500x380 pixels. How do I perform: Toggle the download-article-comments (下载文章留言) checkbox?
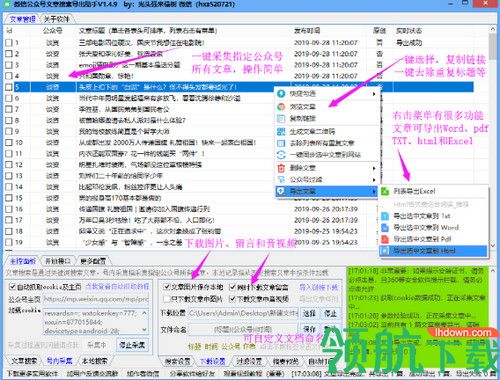click(232, 287)
